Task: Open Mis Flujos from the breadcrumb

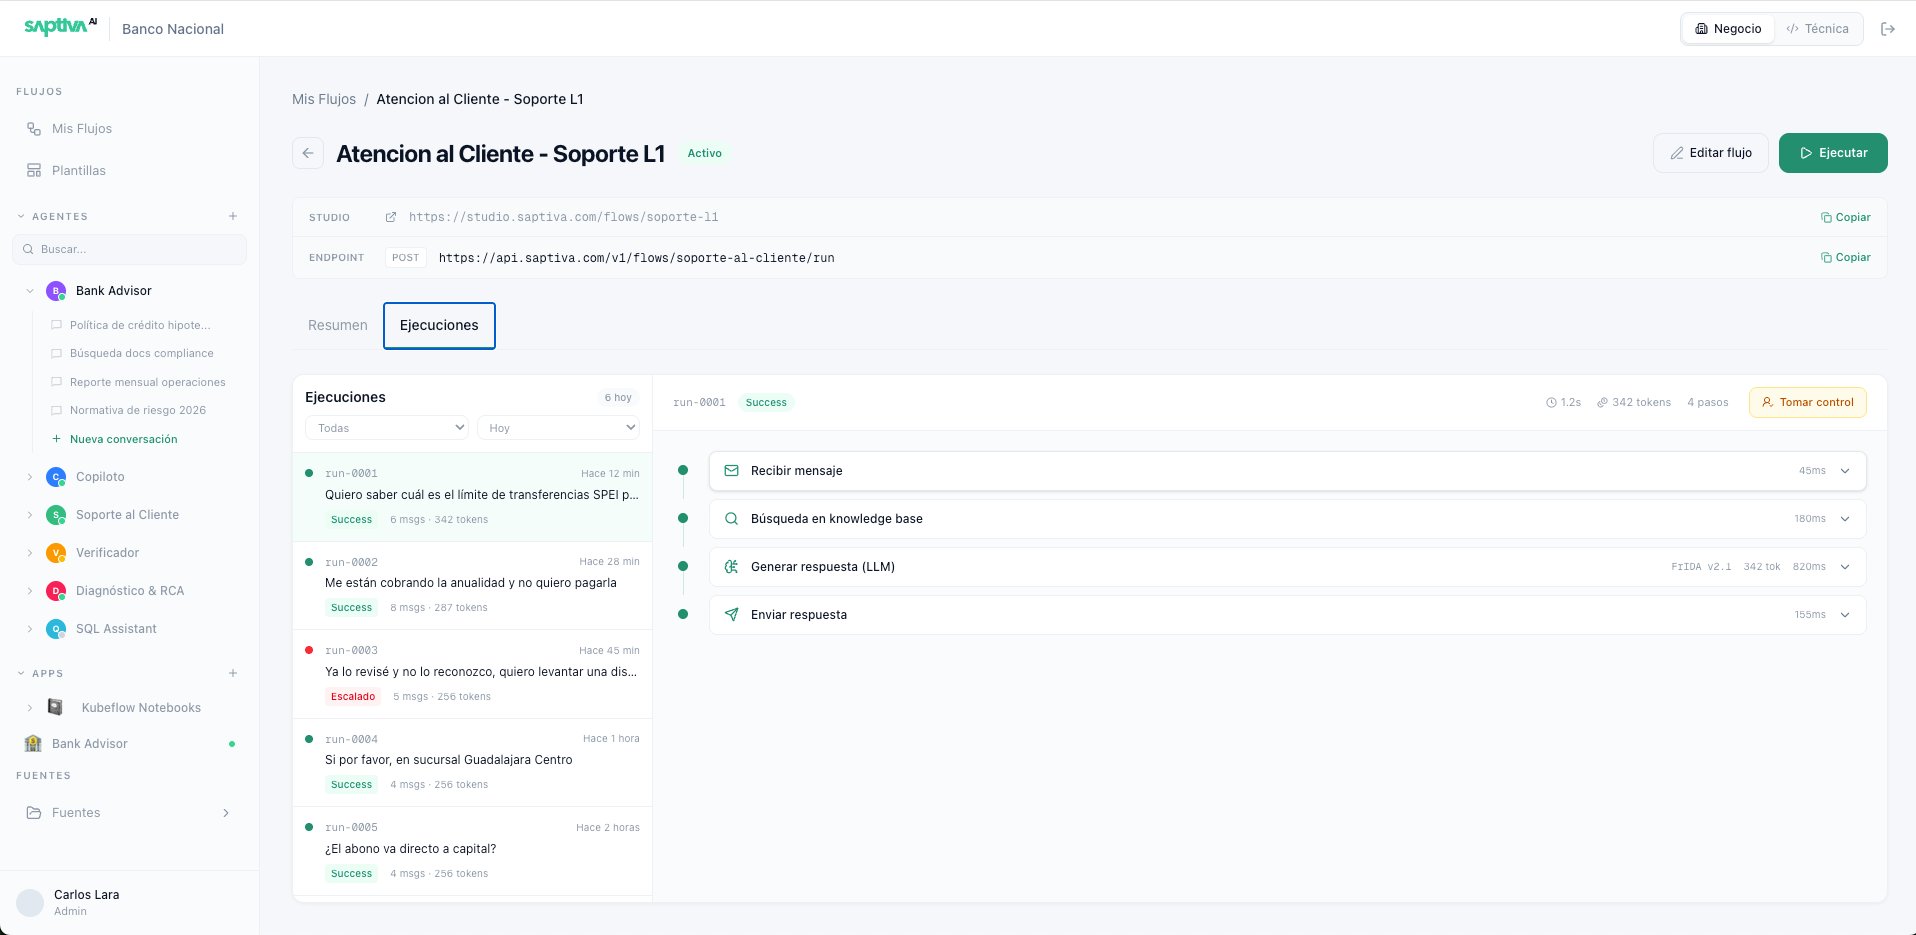Action: tap(323, 99)
